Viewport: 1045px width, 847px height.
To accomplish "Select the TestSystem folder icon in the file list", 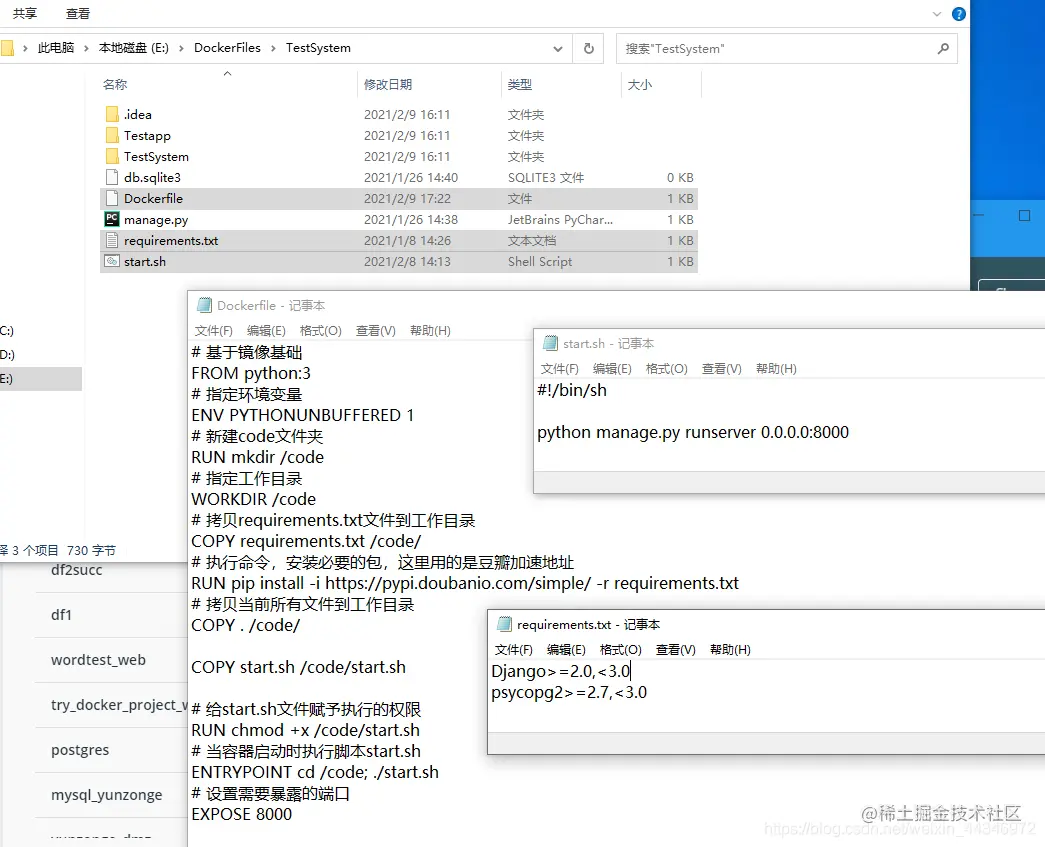I will (x=112, y=157).
